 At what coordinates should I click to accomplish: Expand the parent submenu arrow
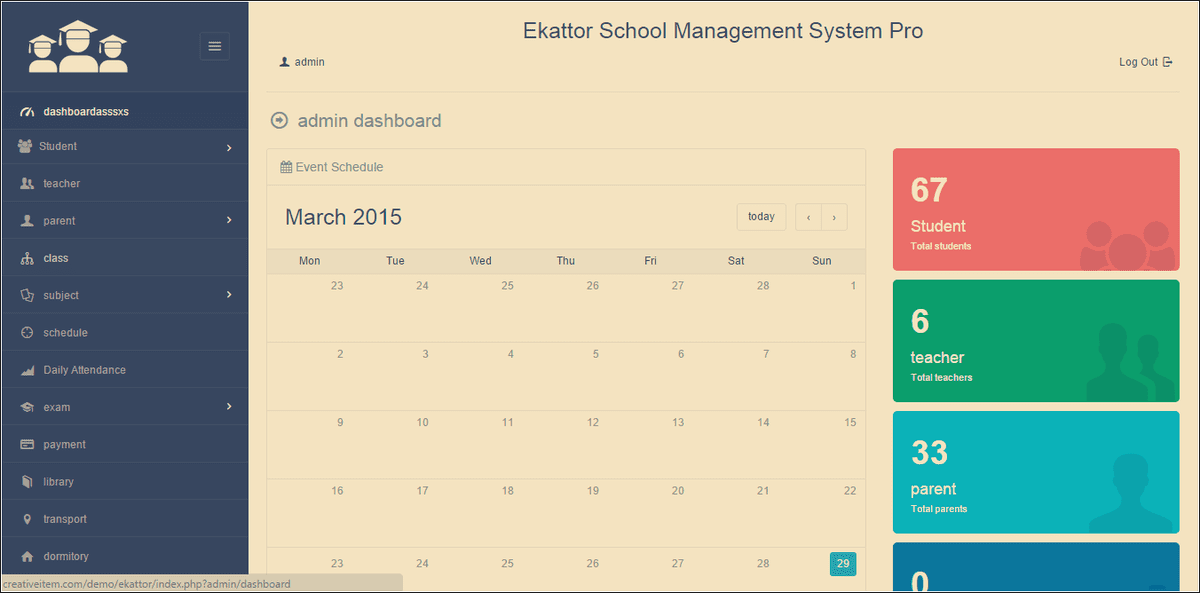point(229,221)
